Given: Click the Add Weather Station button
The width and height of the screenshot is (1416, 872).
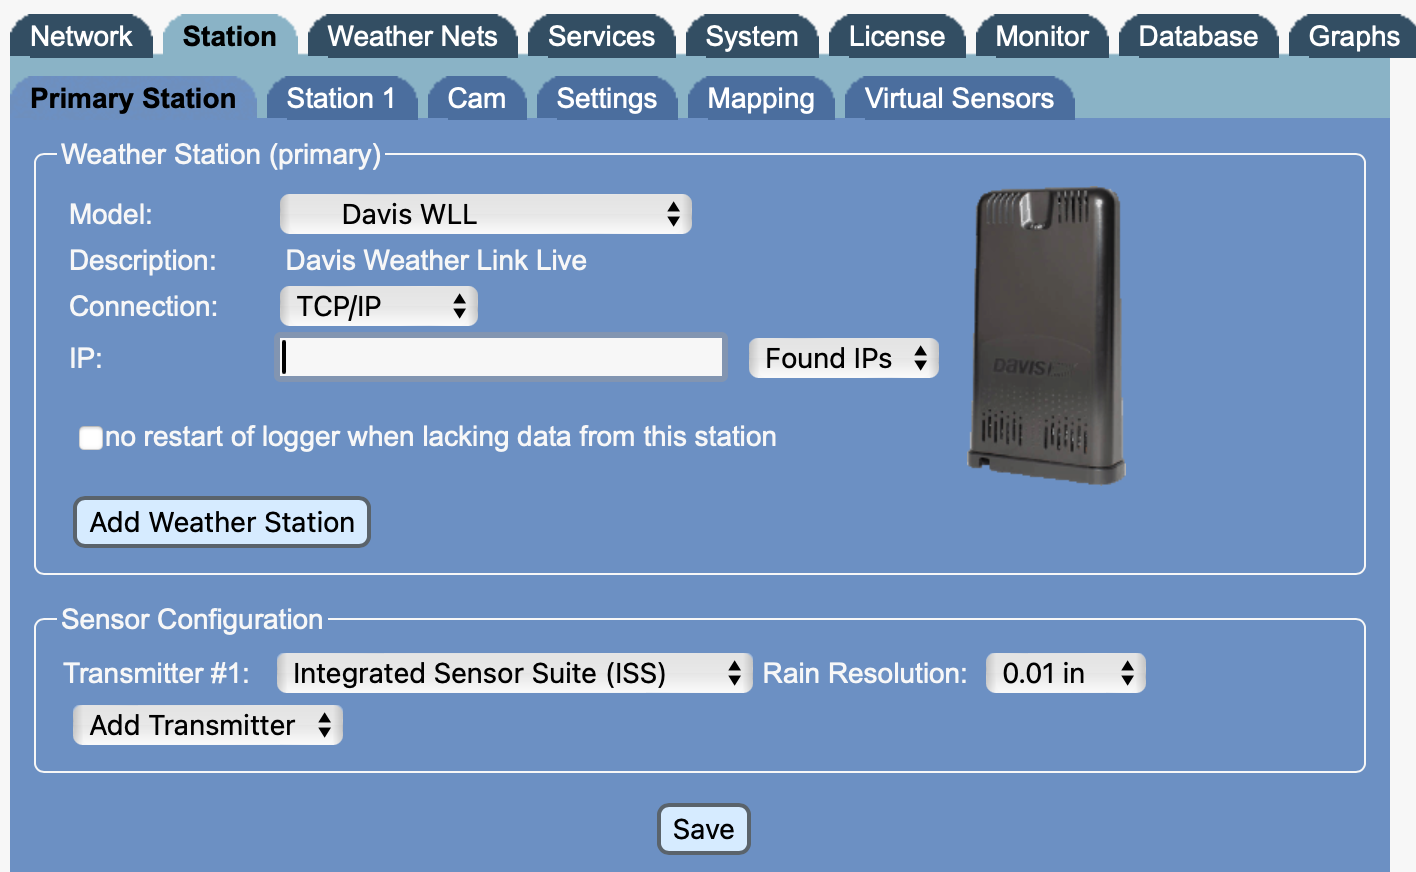Looking at the screenshot, I should coord(222,522).
